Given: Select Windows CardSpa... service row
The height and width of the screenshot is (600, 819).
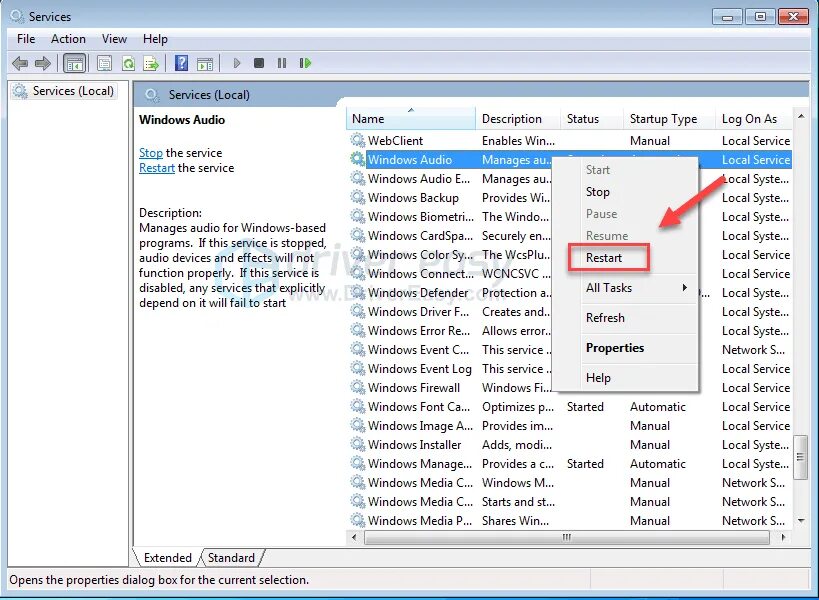Looking at the screenshot, I should [570, 236].
